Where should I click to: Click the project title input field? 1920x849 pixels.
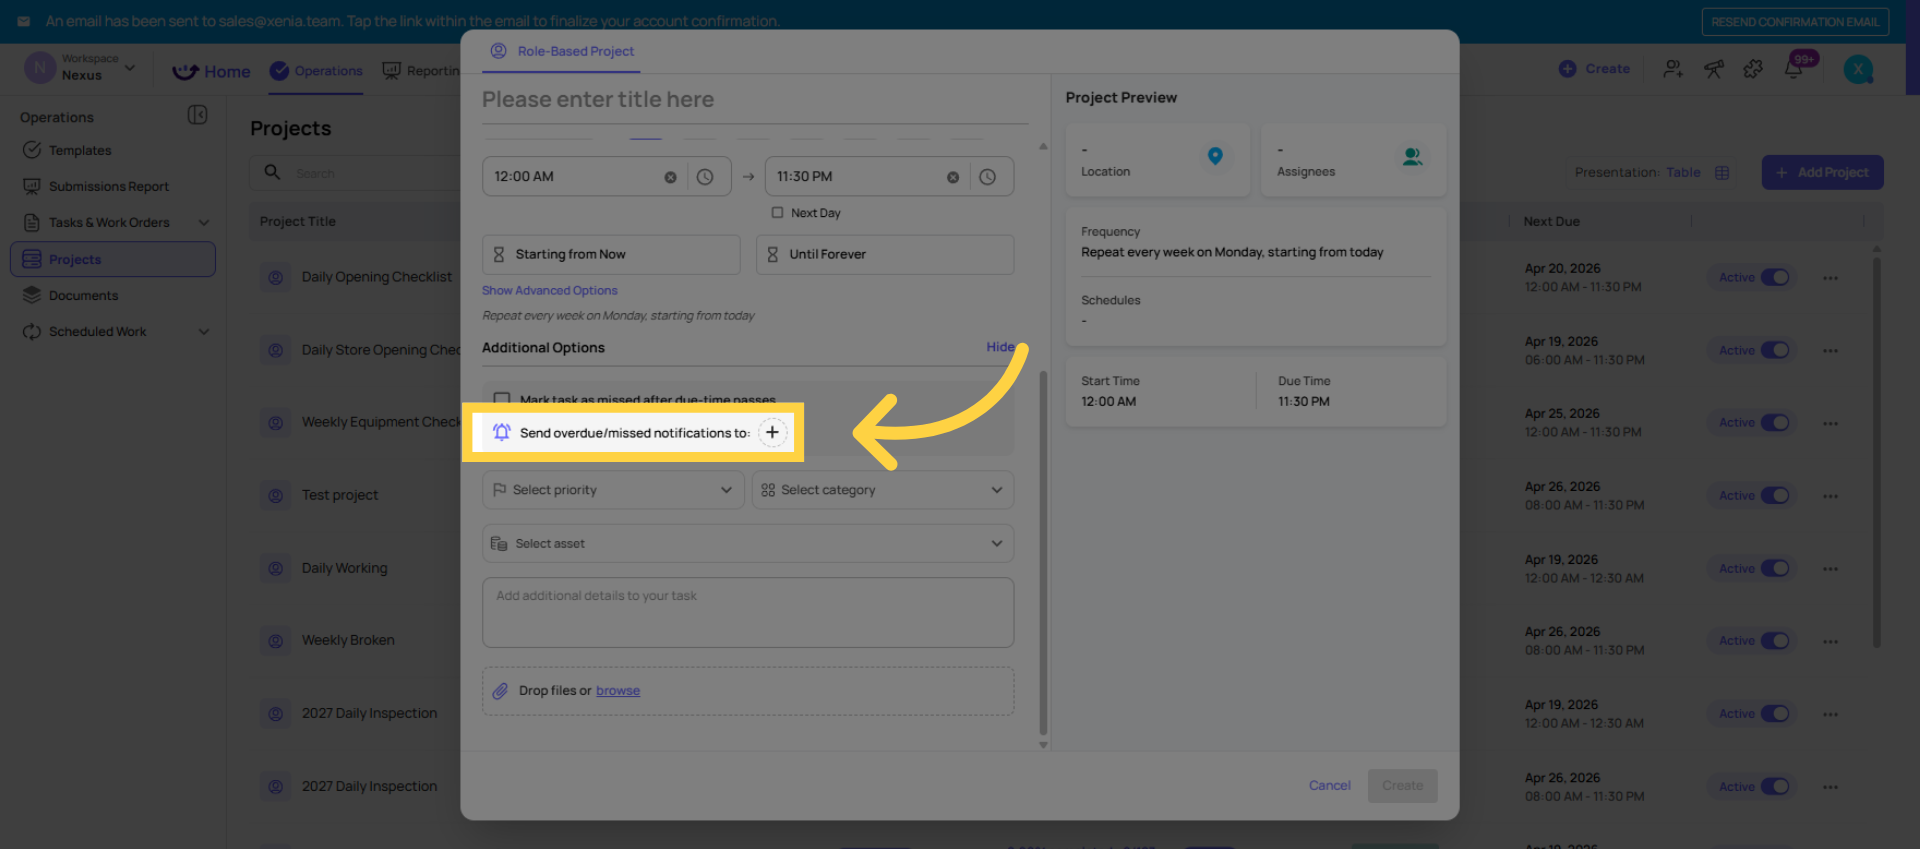click(x=755, y=100)
